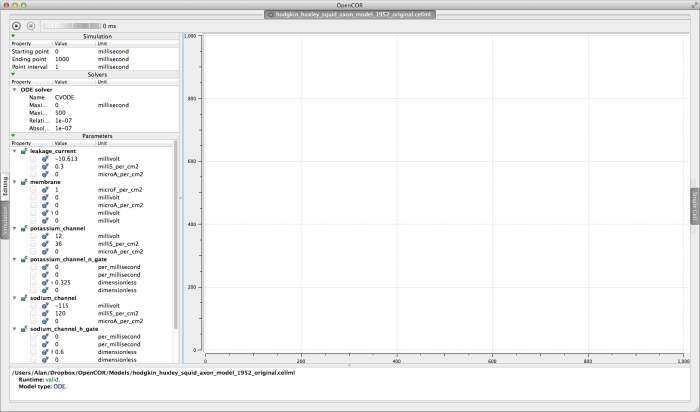Tick the 36 milliS_per_cm2 parameter checkbox
The image size is (700, 412).
pyautogui.click(x=33, y=243)
